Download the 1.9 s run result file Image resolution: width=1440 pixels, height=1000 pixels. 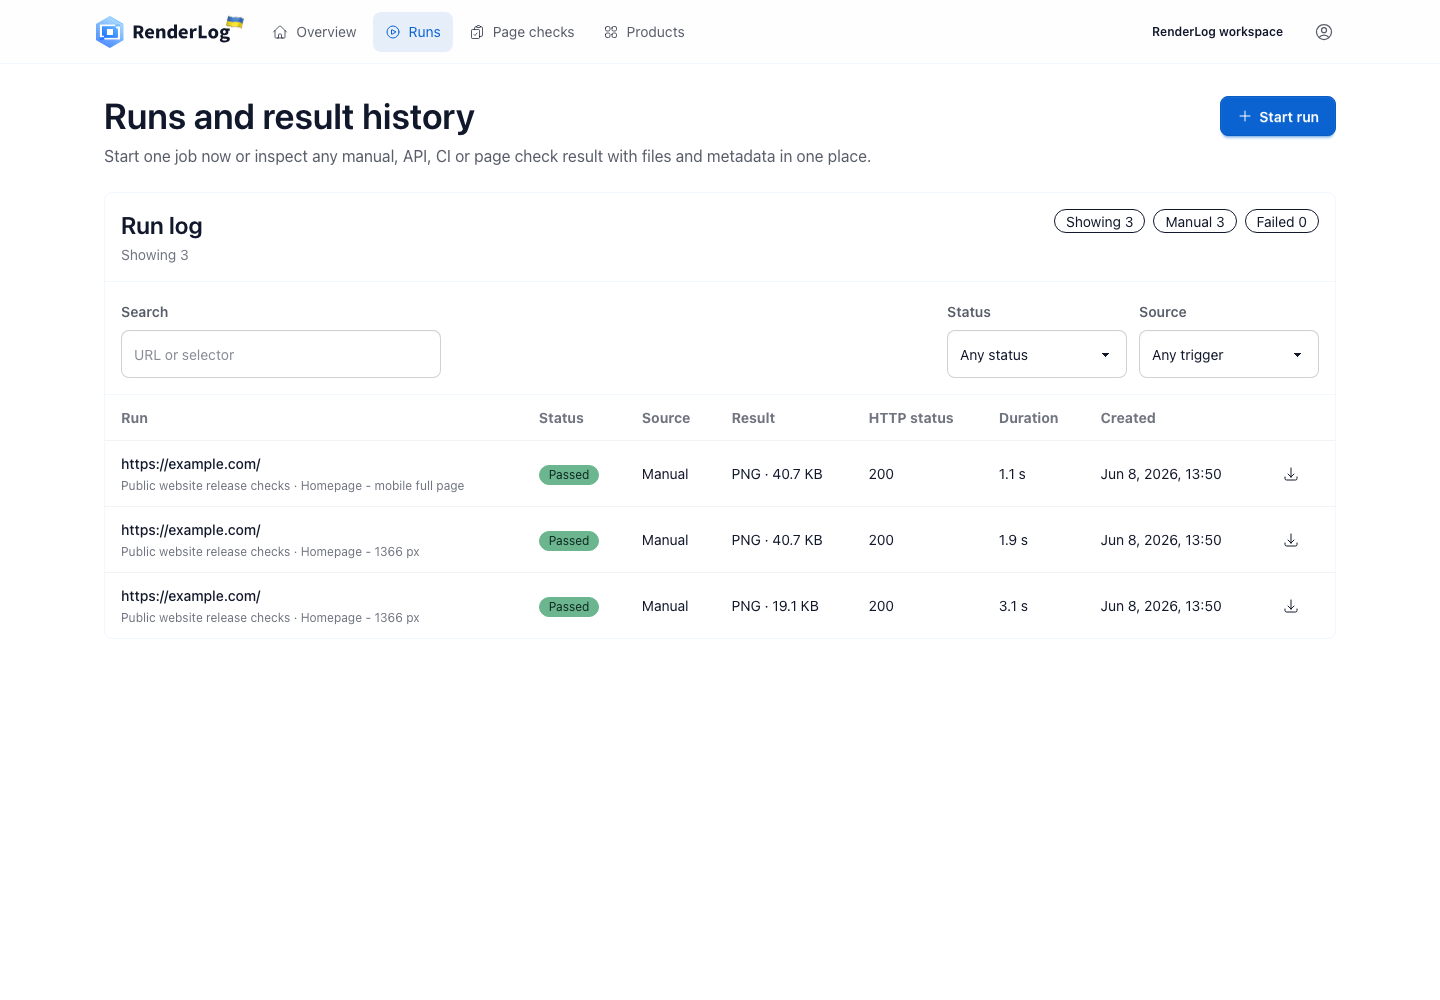tap(1291, 540)
